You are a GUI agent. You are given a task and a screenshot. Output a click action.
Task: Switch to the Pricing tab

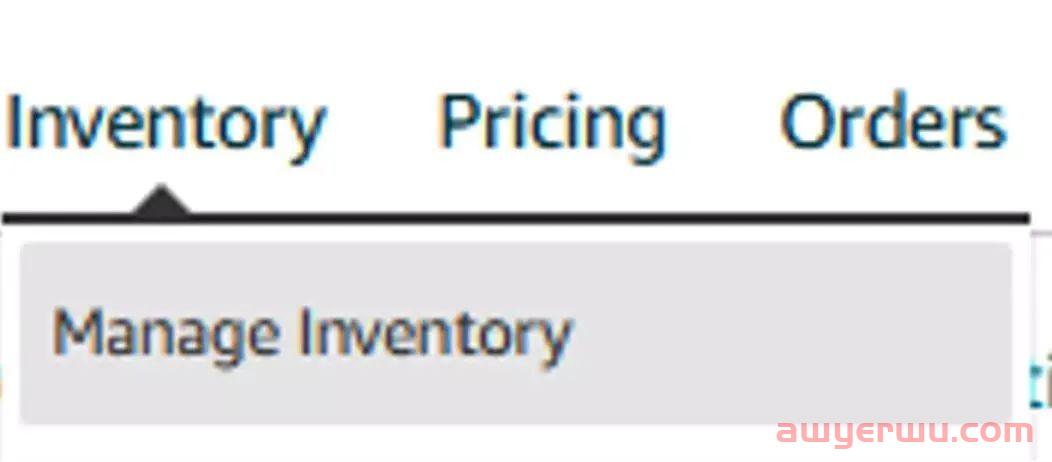(x=552, y=125)
